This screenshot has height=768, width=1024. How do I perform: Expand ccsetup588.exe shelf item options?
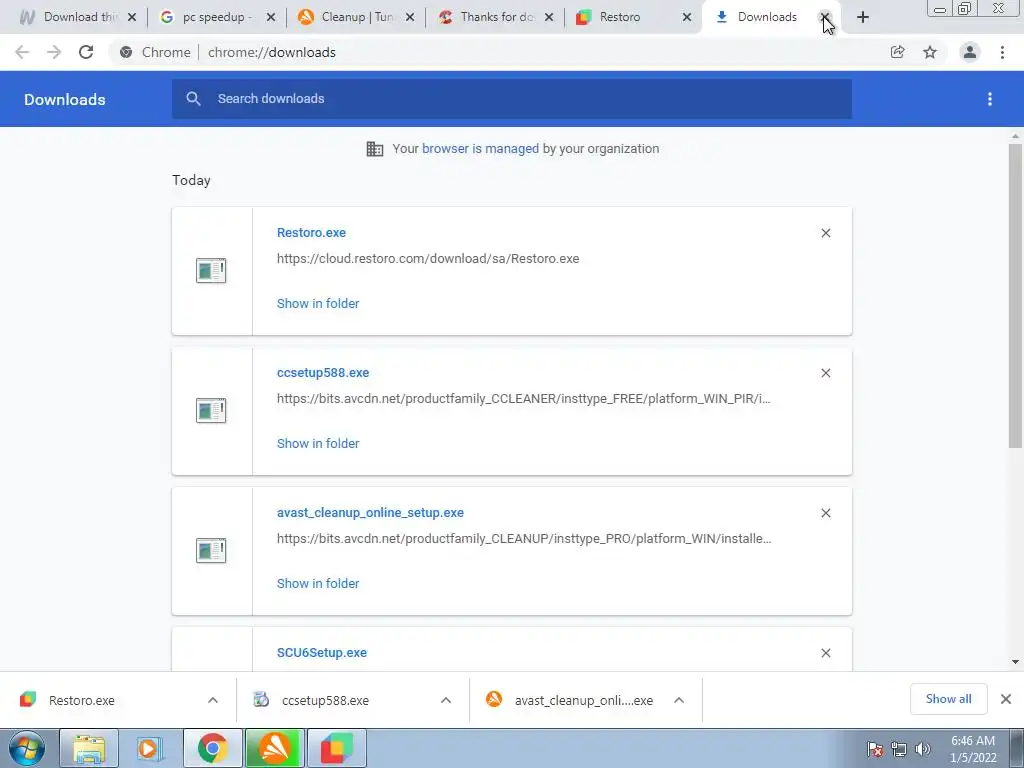(446, 700)
